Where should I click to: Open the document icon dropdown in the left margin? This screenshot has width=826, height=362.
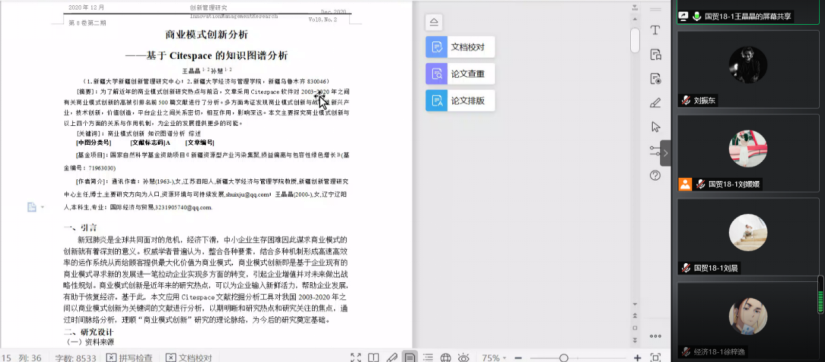[35, 207]
